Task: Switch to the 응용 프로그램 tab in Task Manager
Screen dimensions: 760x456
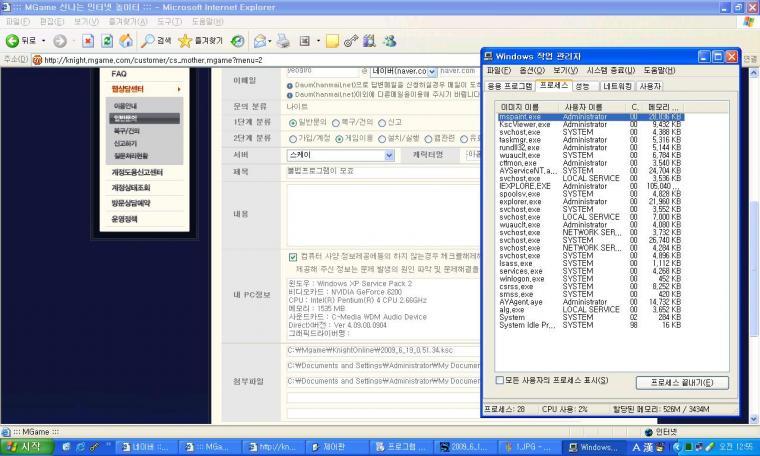Action: coord(509,87)
